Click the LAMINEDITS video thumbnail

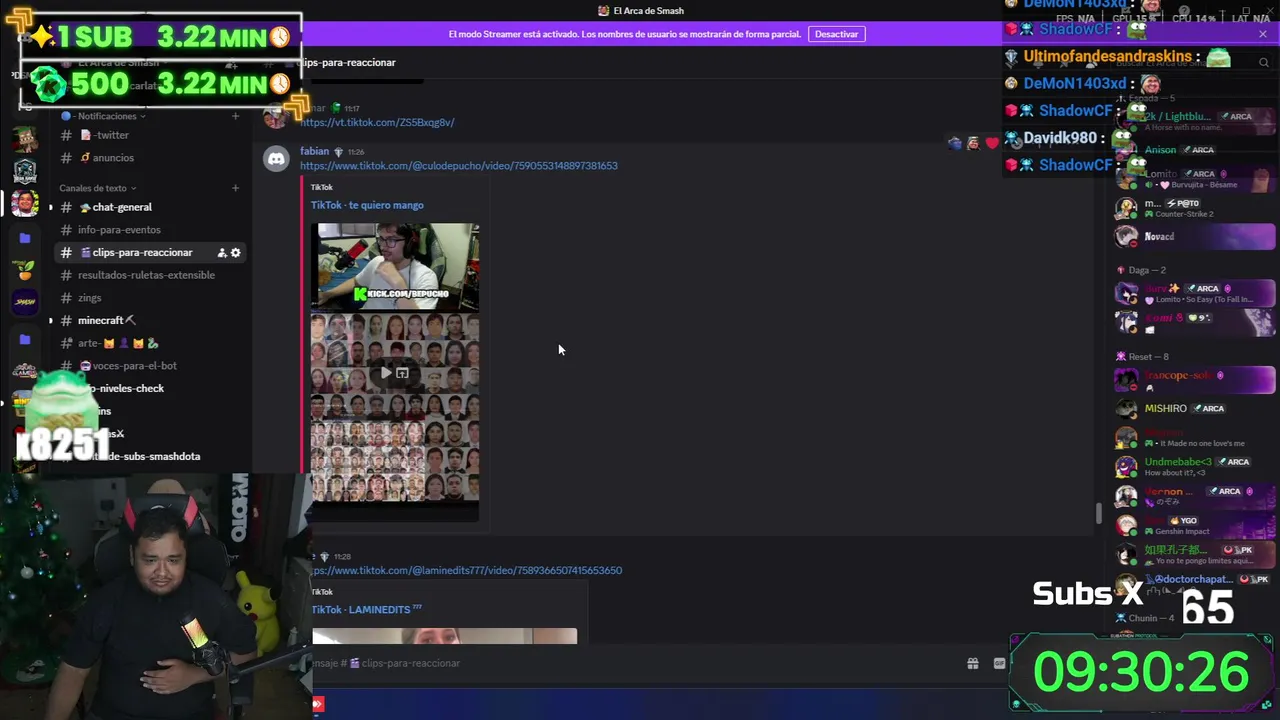(x=445, y=636)
